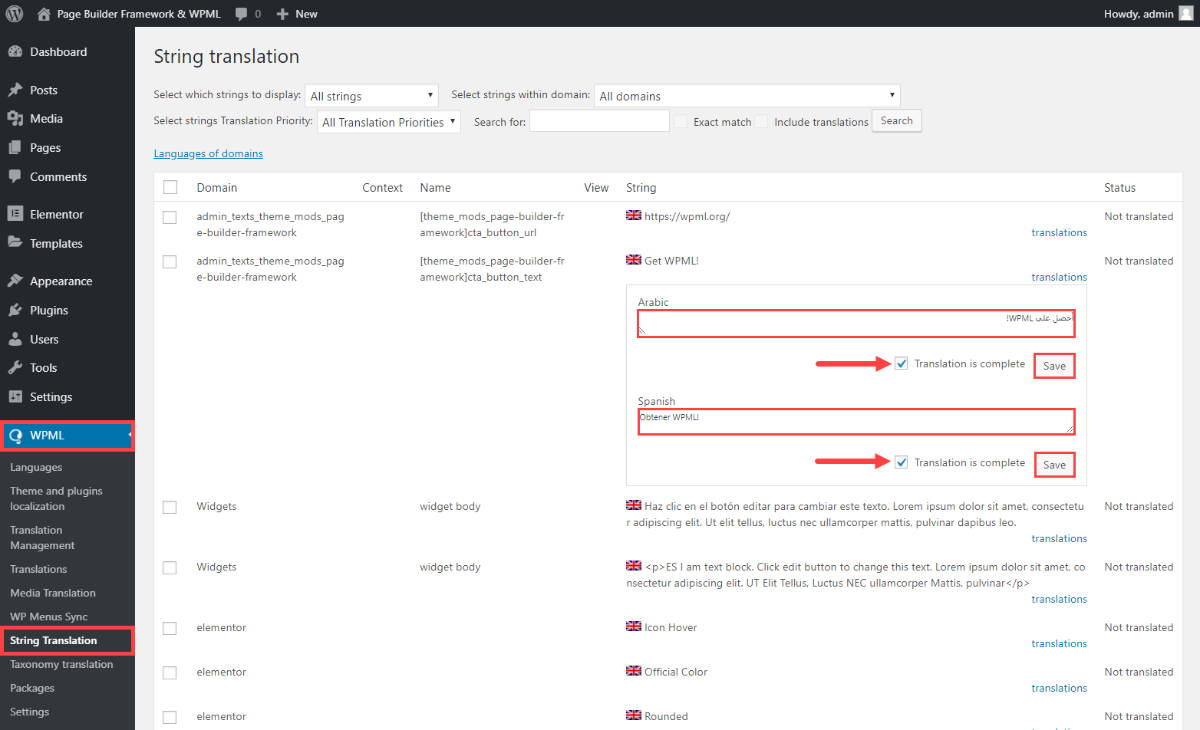Image resolution: width=1200 pixels, height=730 pixels.
Task: Open the All domains dropdown
Action: (747, 96)
